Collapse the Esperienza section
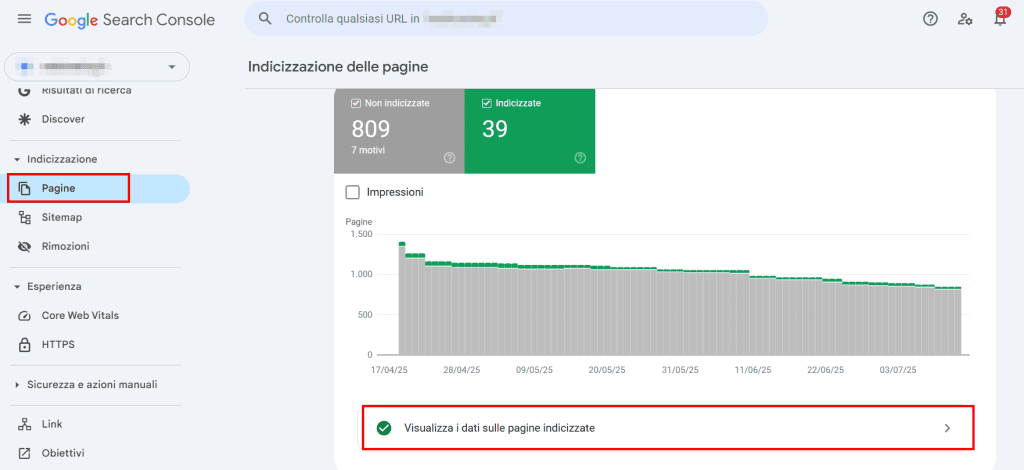Image resolution: width=1024 pixels, height=470 pixels. 17,287
